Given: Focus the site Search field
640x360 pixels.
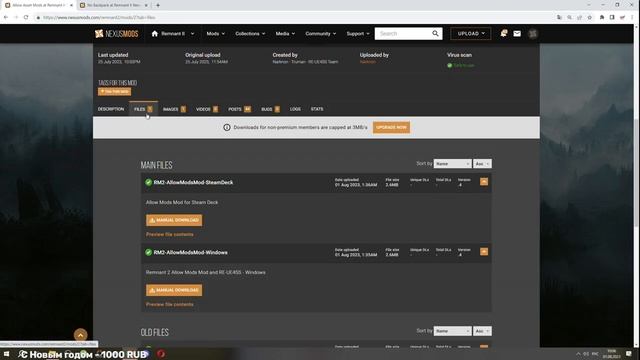Looking at the screenshot, I should [403, 34].
